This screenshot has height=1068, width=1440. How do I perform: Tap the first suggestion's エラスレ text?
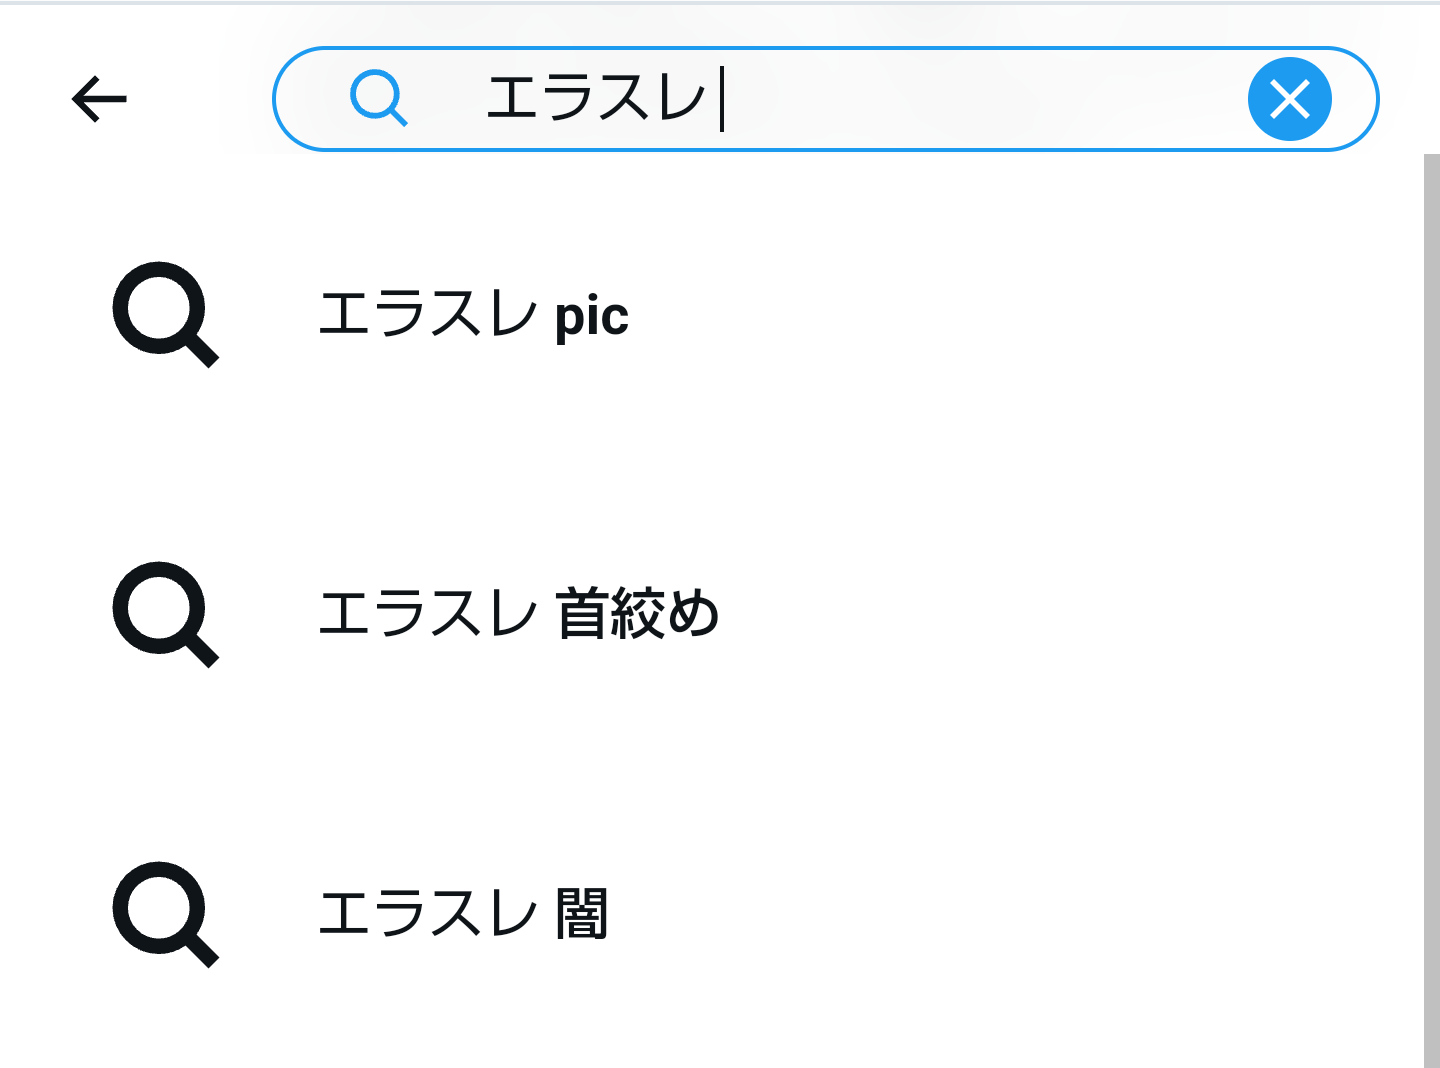pyautogui.click(x=427, y=314)
